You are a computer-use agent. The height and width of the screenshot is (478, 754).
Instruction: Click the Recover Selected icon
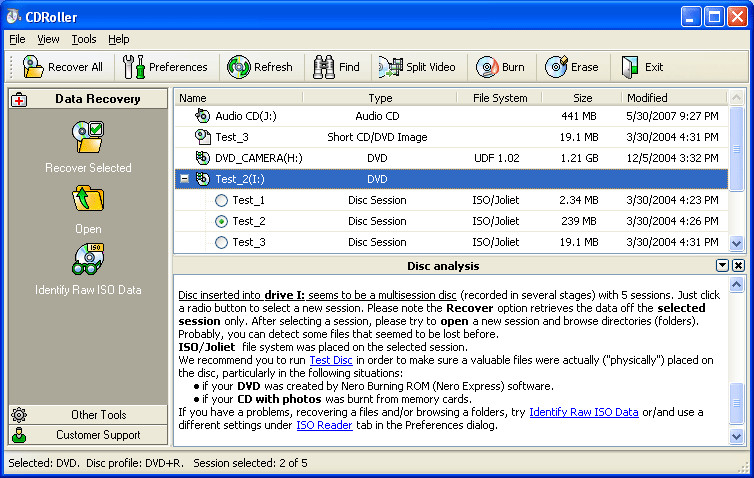click(88, 137)
